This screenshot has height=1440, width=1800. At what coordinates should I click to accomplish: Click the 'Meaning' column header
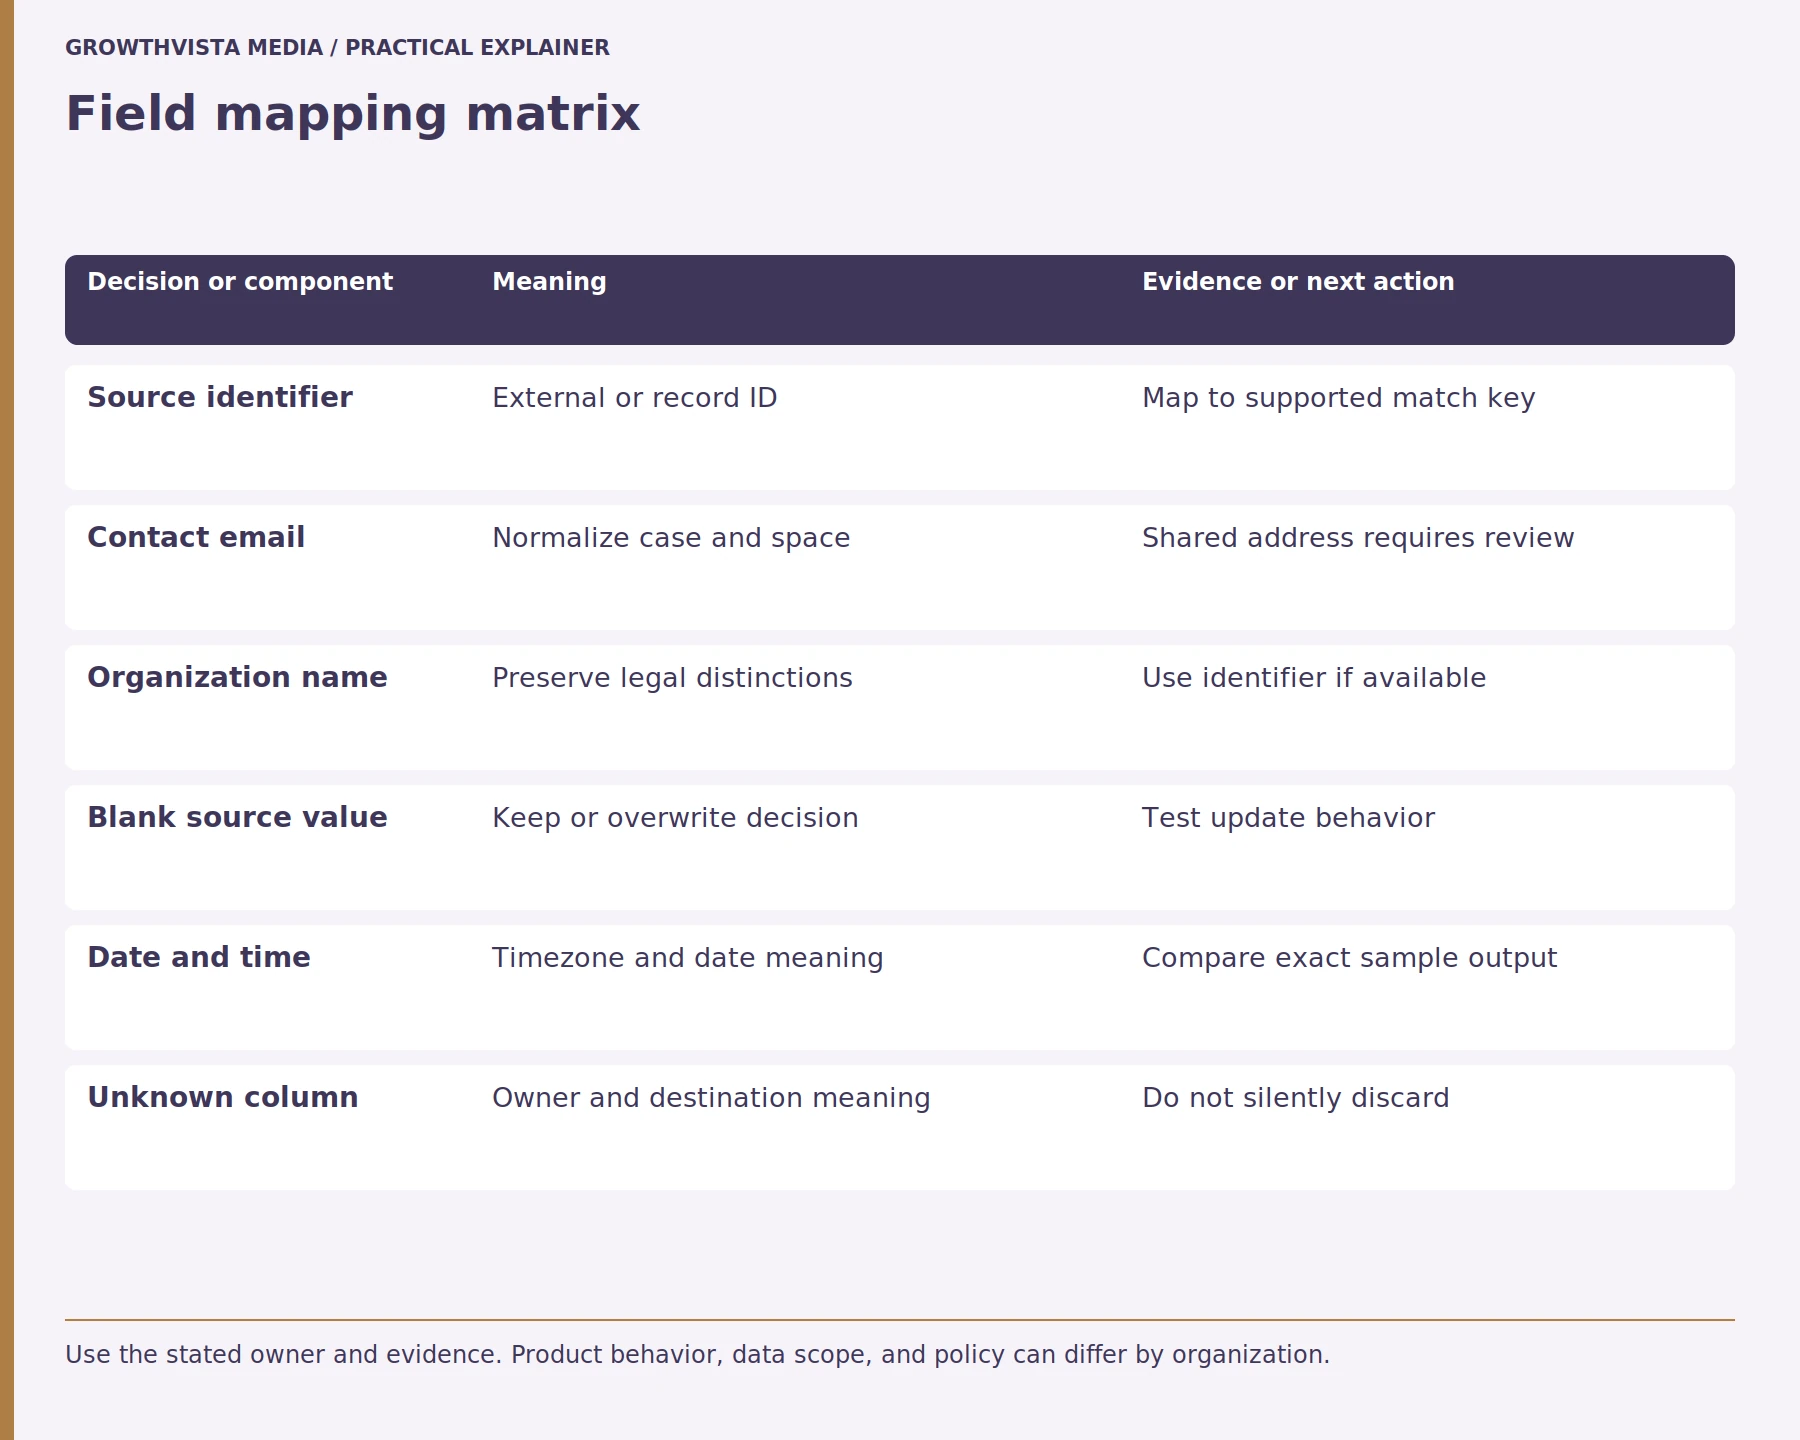click(x=549, y=282)
